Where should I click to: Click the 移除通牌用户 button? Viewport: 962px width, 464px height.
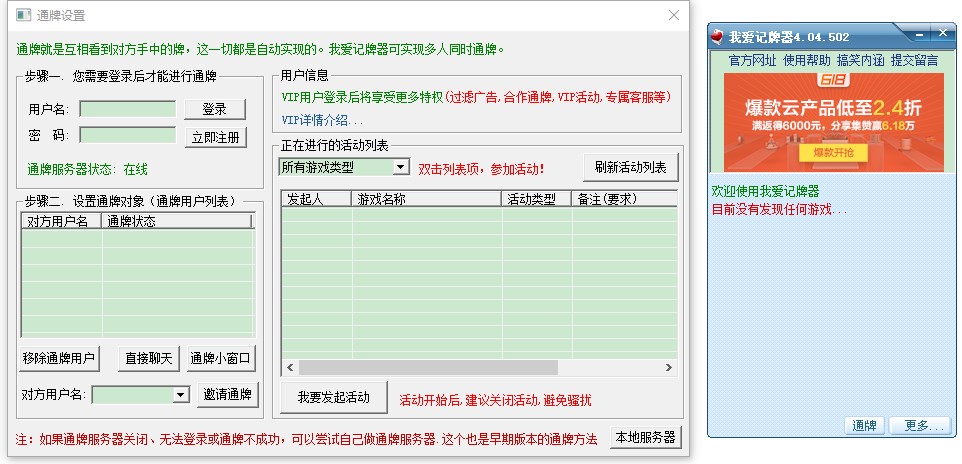click(59, 358)
